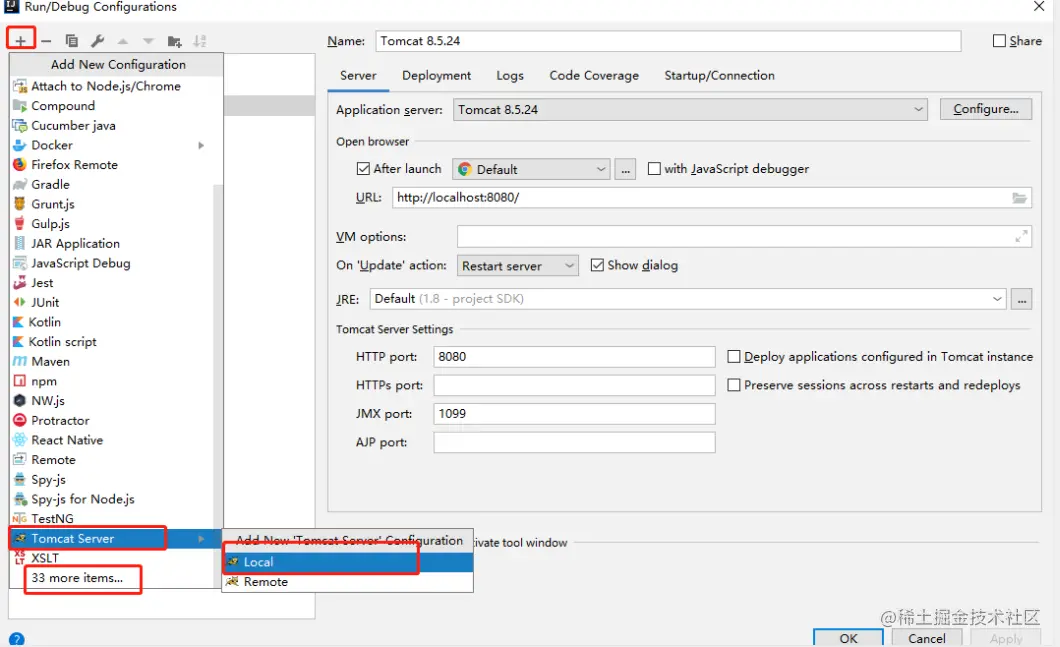This screenshot has width=1060, height=647.
Task: Click the wrench edit defaults icon
Action: (97, 41)
